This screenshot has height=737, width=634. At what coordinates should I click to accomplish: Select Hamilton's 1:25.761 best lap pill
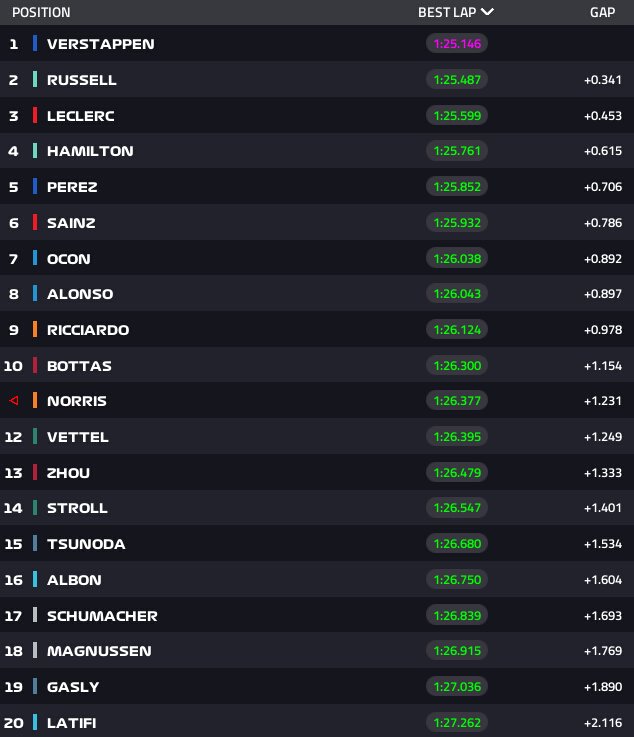coord(456,151)
